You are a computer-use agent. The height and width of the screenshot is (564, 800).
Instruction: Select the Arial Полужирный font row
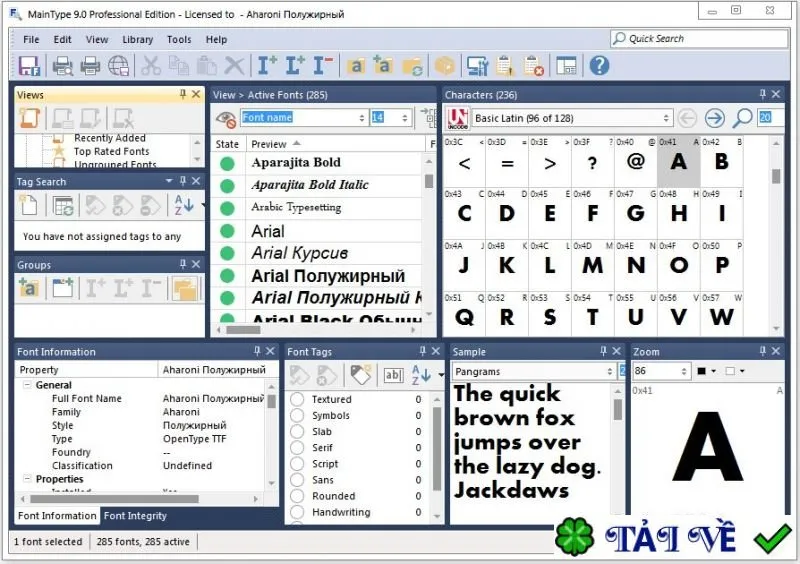coord(316,276)
